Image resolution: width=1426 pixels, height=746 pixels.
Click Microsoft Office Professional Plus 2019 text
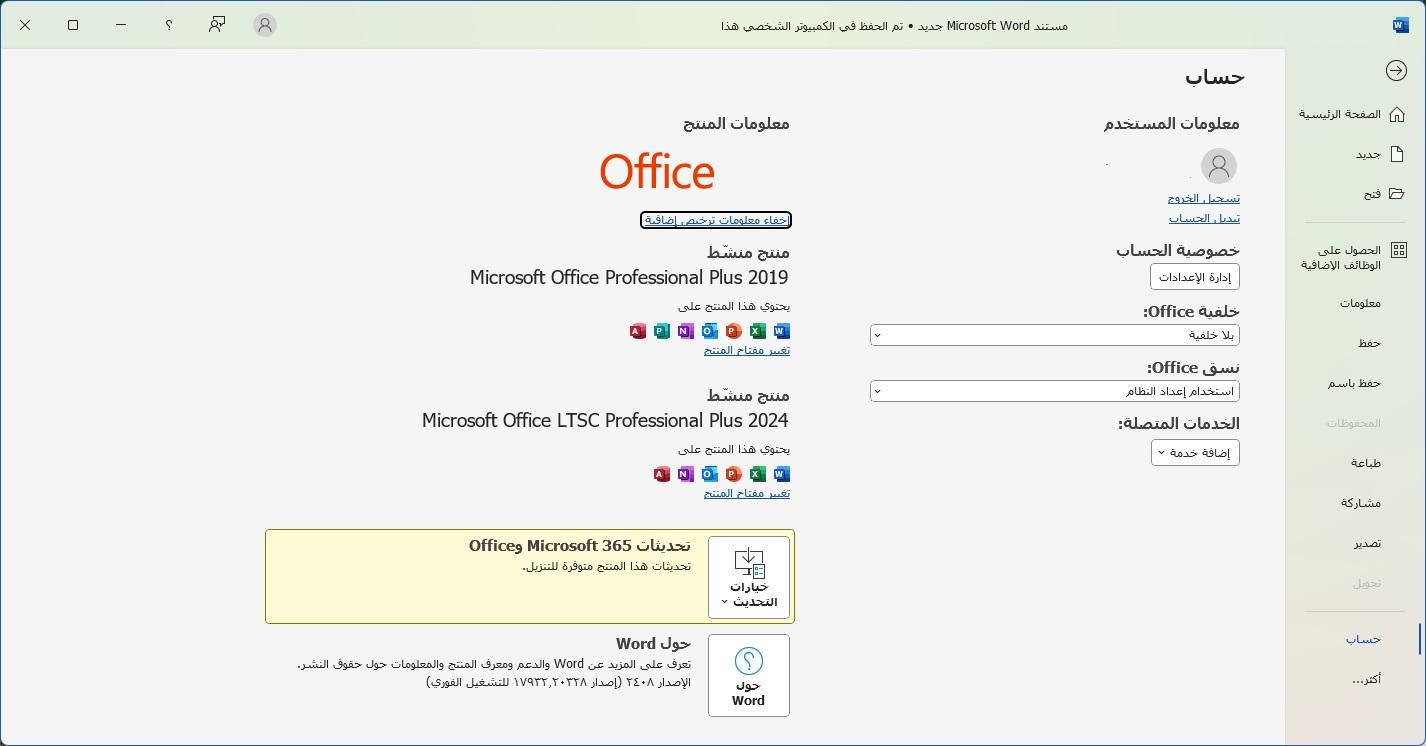629,277
